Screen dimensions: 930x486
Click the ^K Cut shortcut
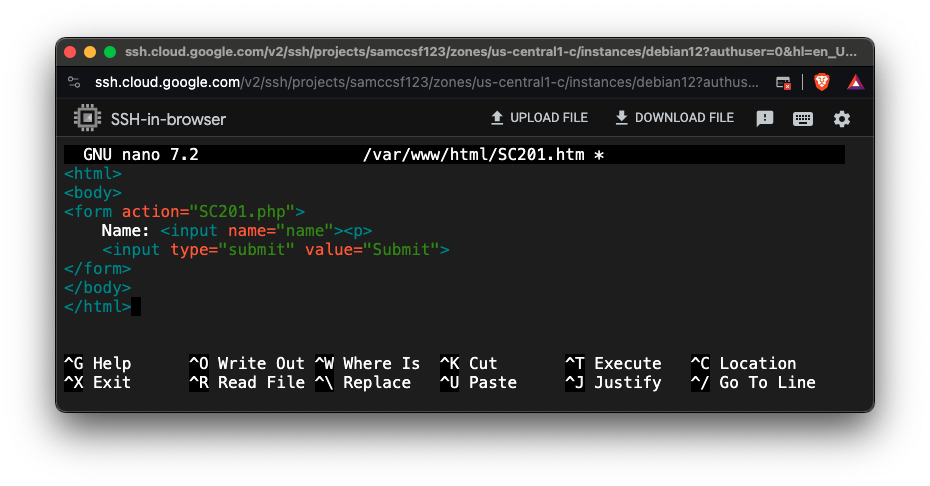pos(468,363)
